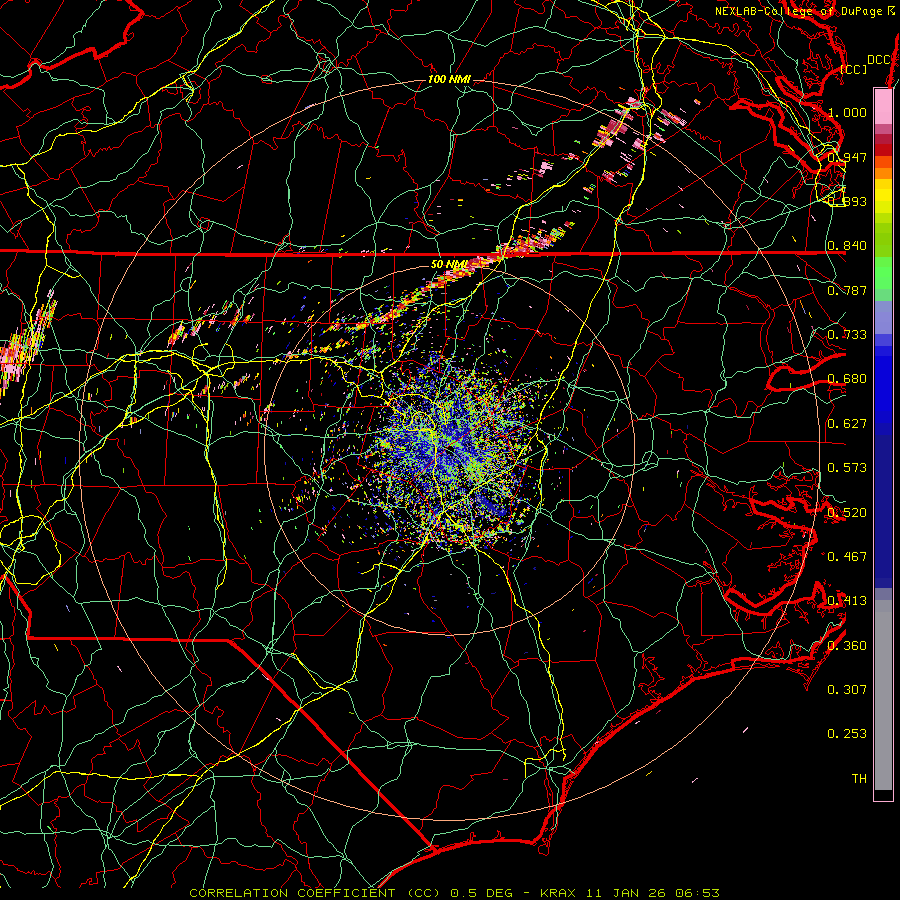
Task: Select the 0.627 scale label
Action: (x=847, y=423)
